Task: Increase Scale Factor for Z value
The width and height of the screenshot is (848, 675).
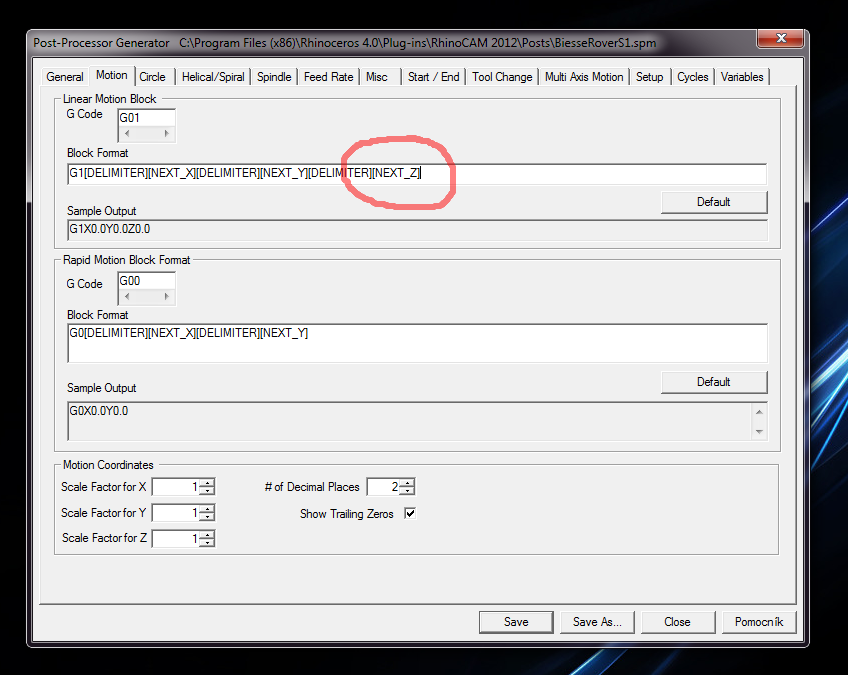Action: click(206, 535)
